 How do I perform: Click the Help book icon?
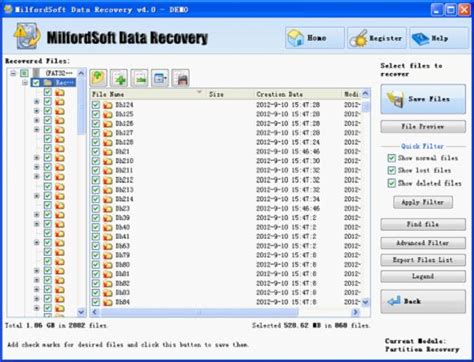click(420, 39)
